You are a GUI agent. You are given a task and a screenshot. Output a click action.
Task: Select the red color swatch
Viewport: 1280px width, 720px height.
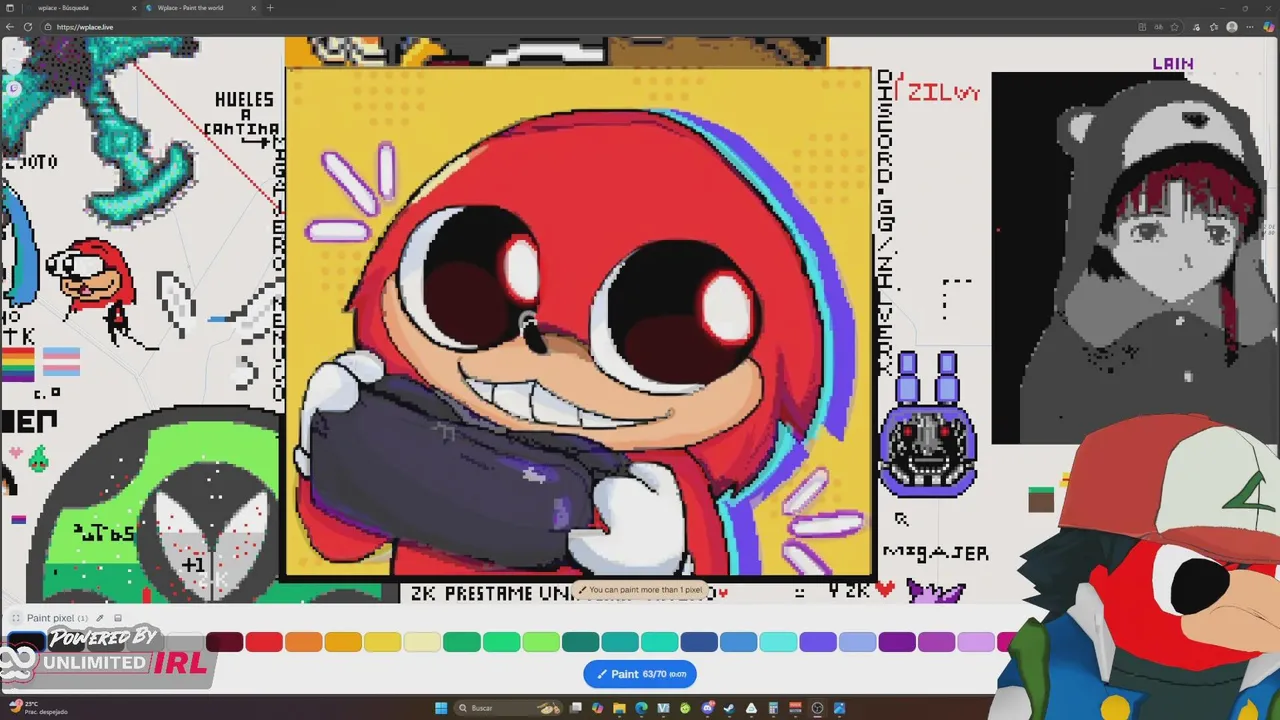pyautogui.click(x=264, y=642)
